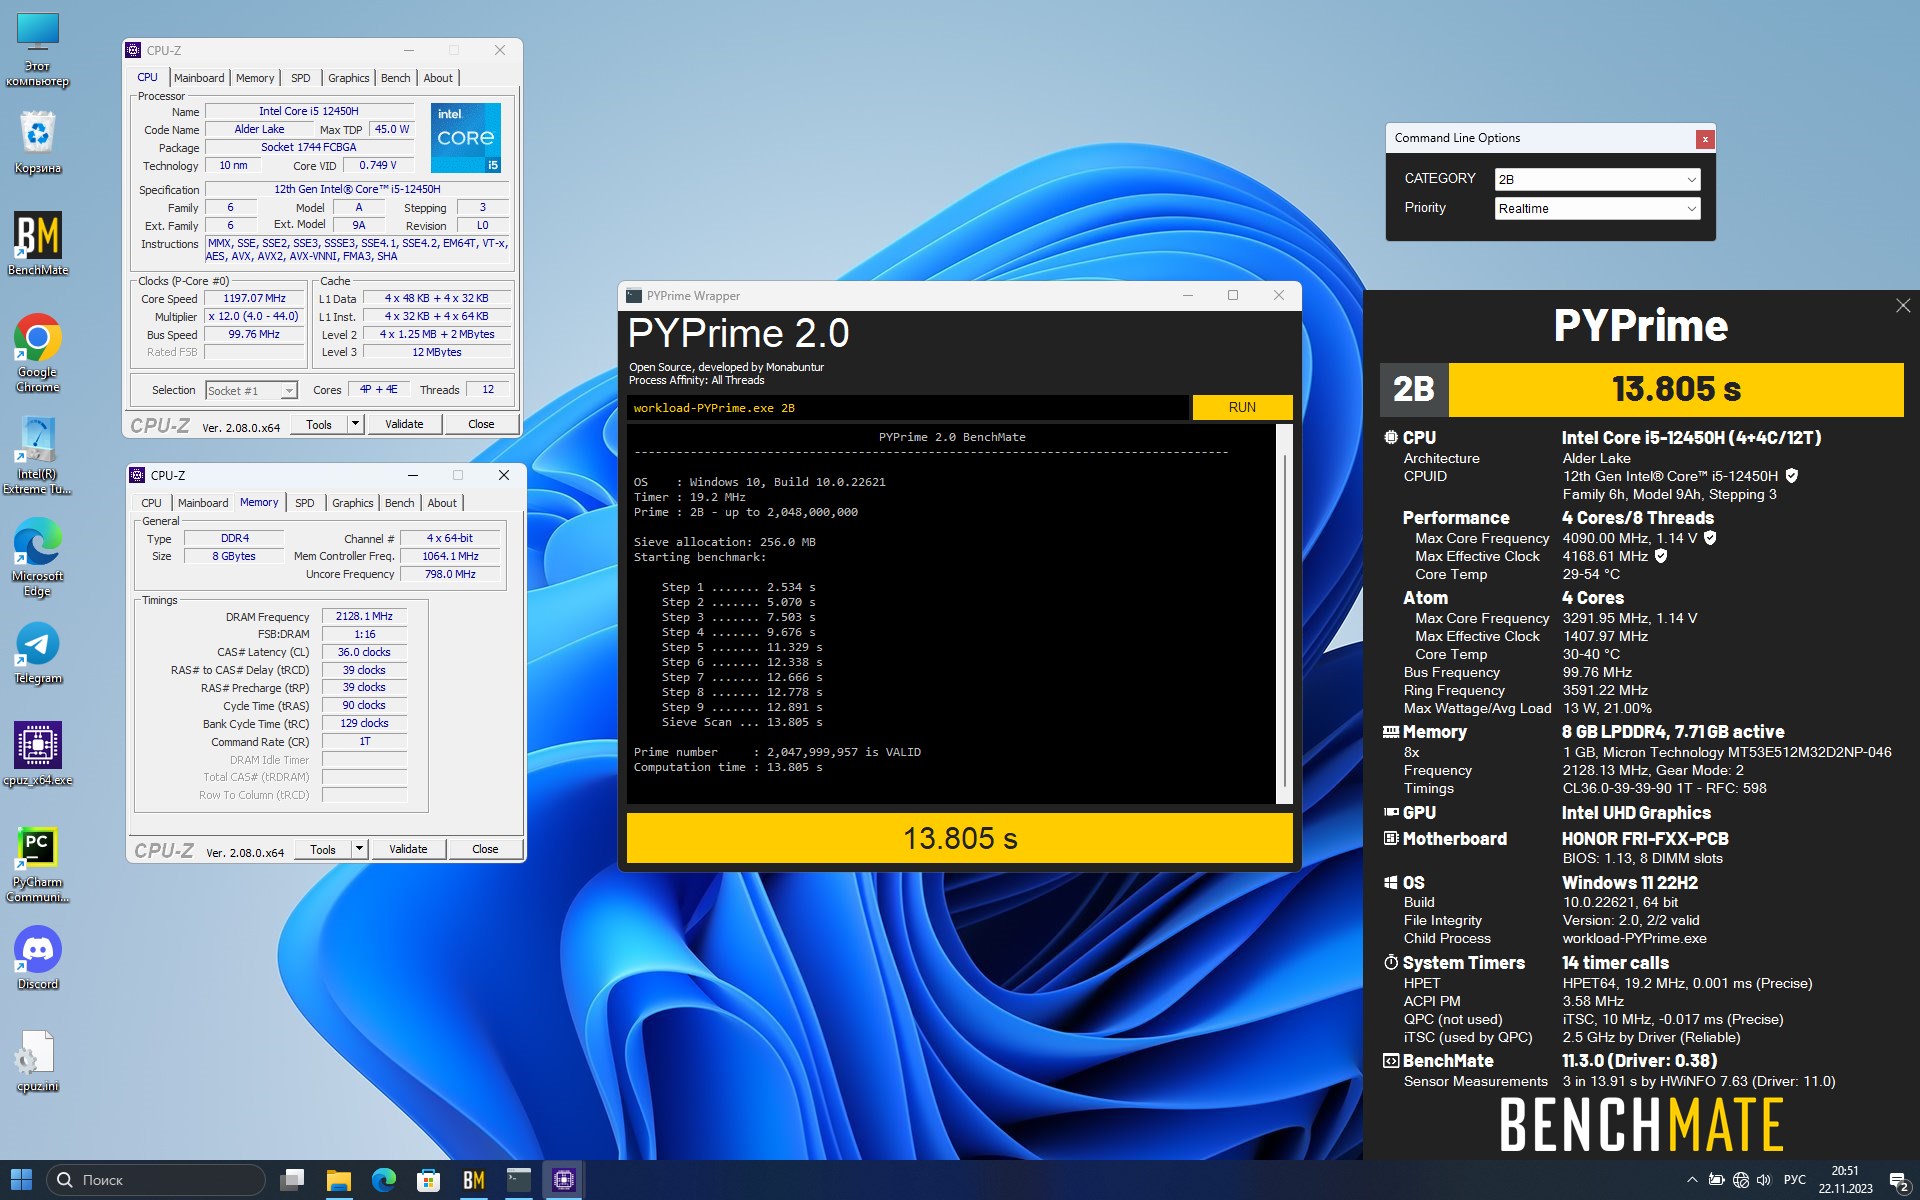1920x1200 pixels.
Task: Click the Intel Core i5 logo in CPU-Z
Action: 466,138
